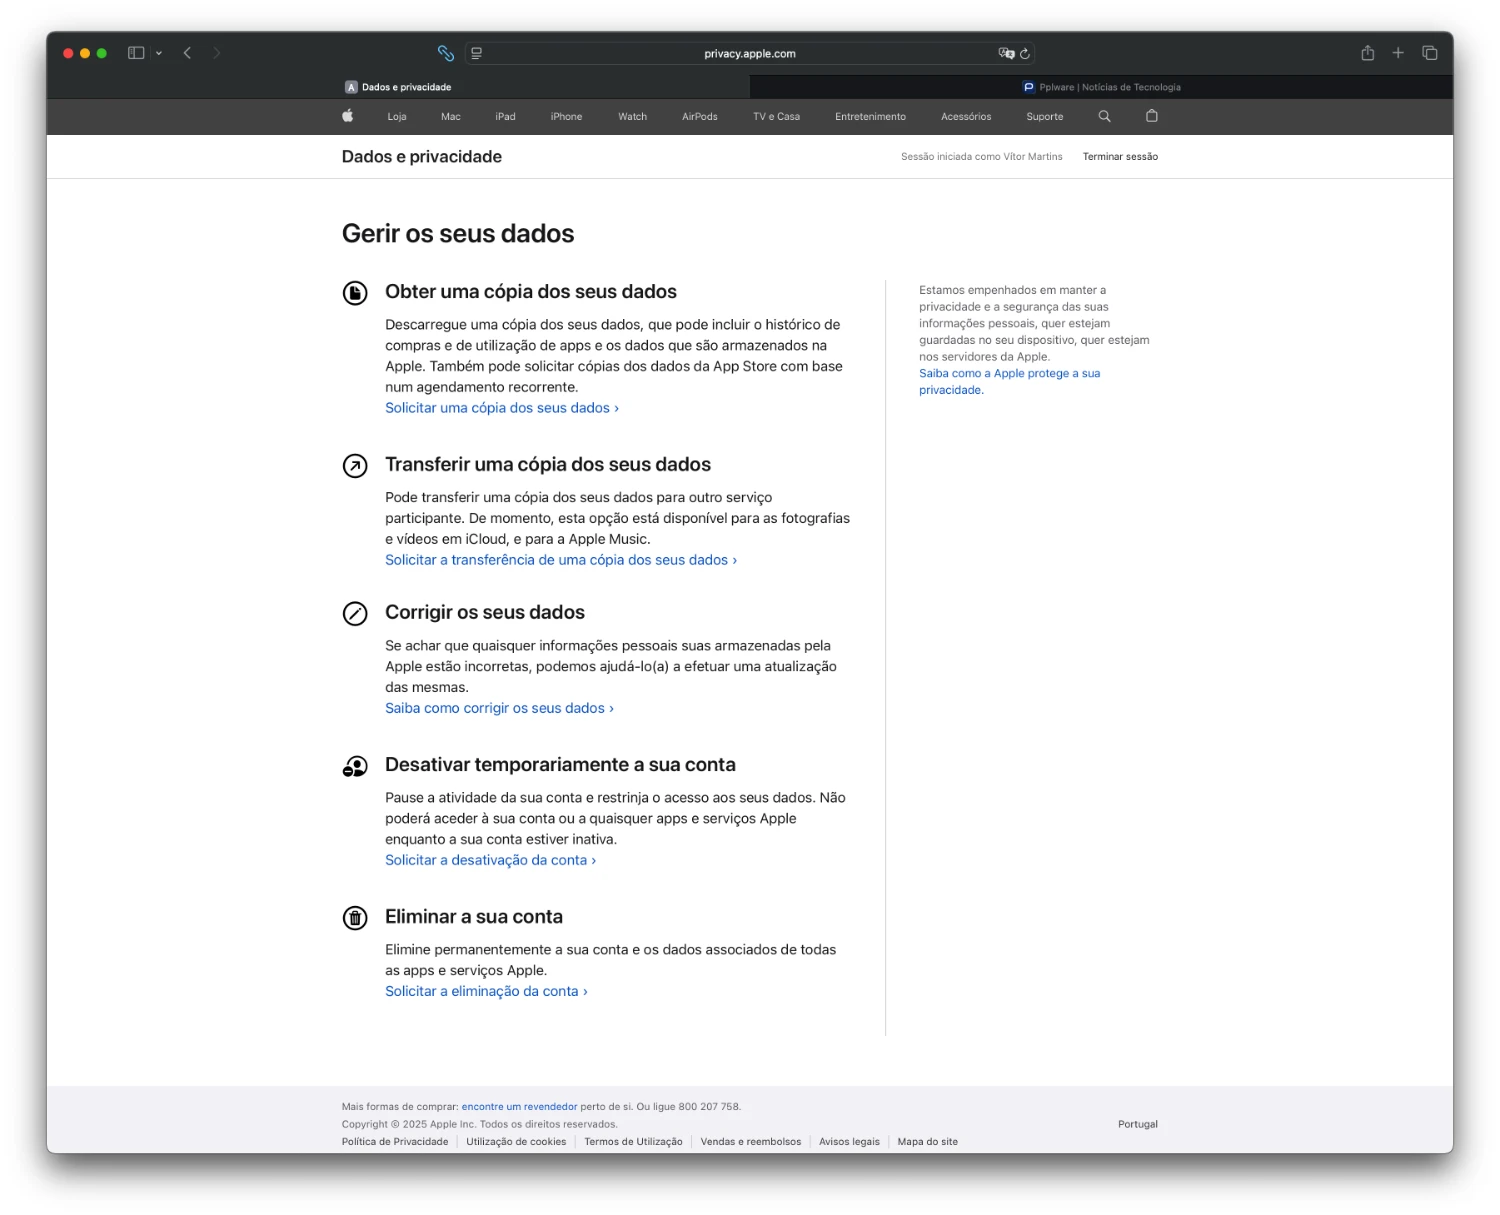The width and height of the screenshot is (1500, 1215).
Task: Open a new tab with plus icon
Action: pyautogui.click(x=1398, y=53)
